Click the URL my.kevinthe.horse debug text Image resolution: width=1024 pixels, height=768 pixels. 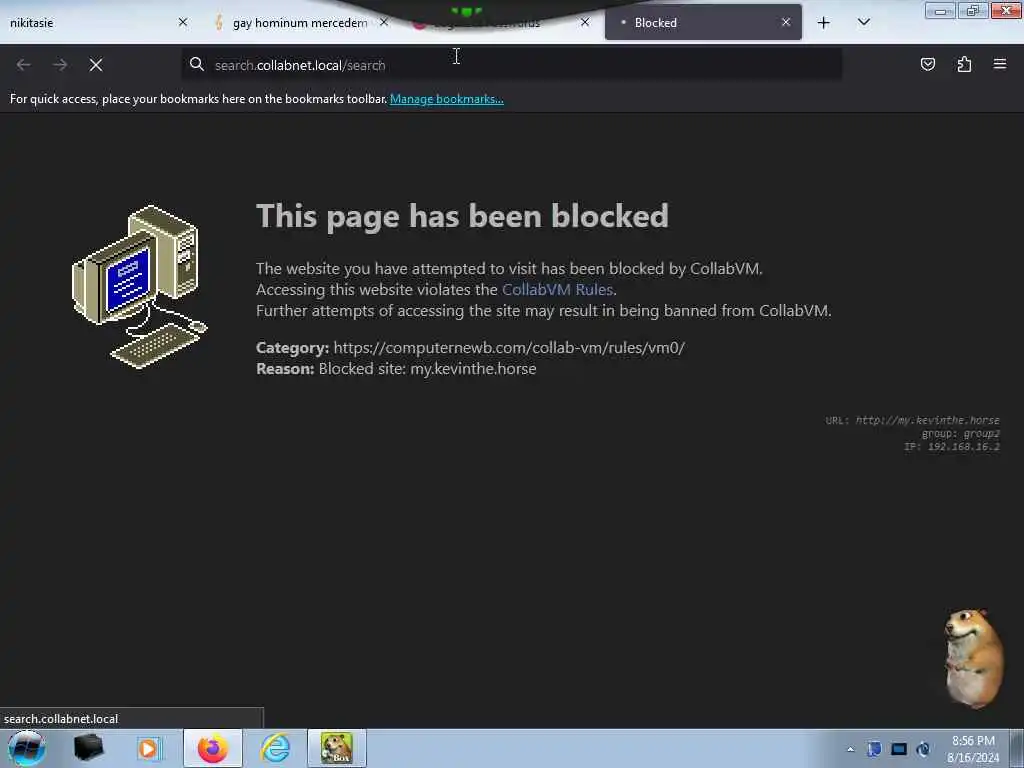click(x=912, y=420)
